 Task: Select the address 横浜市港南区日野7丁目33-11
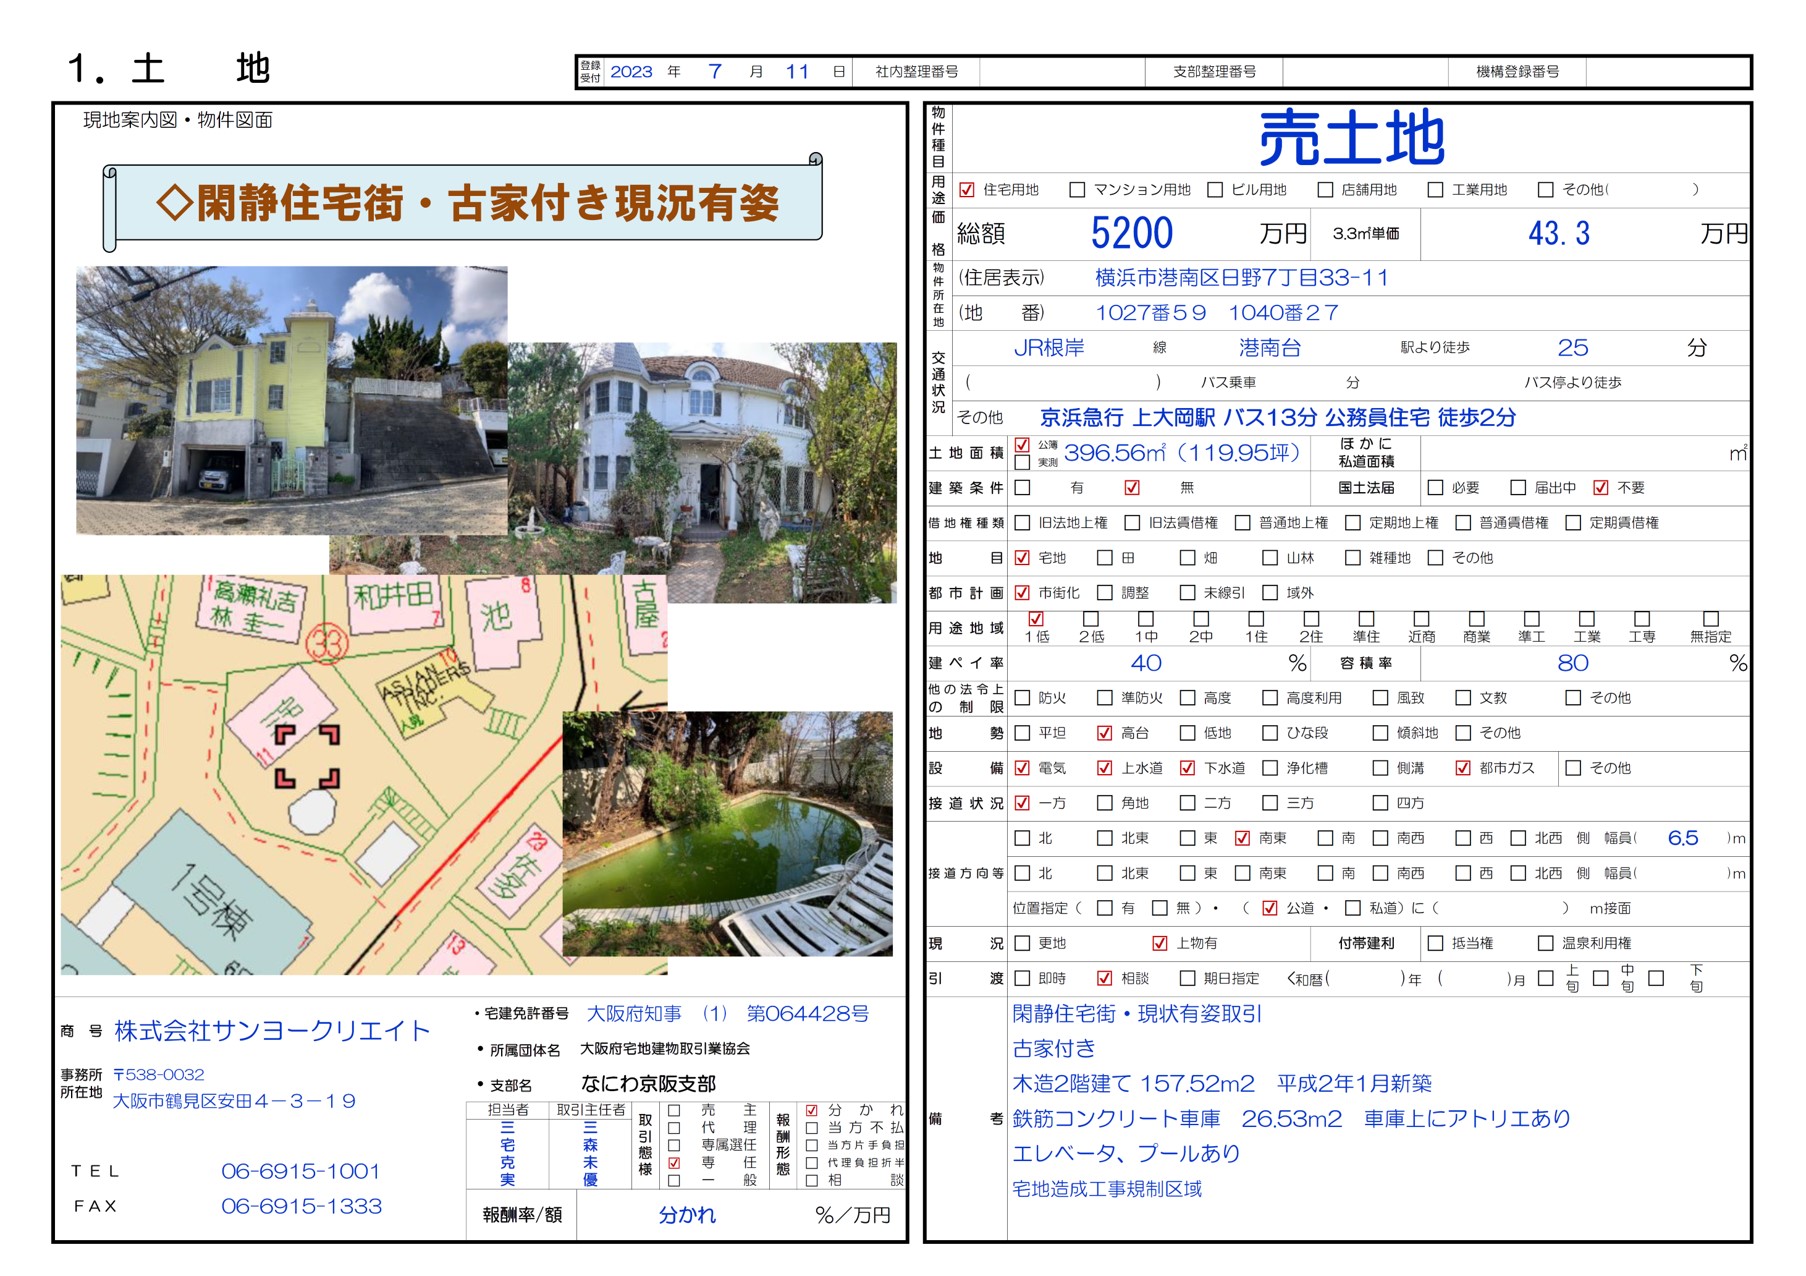click(x=1241, y=278)
